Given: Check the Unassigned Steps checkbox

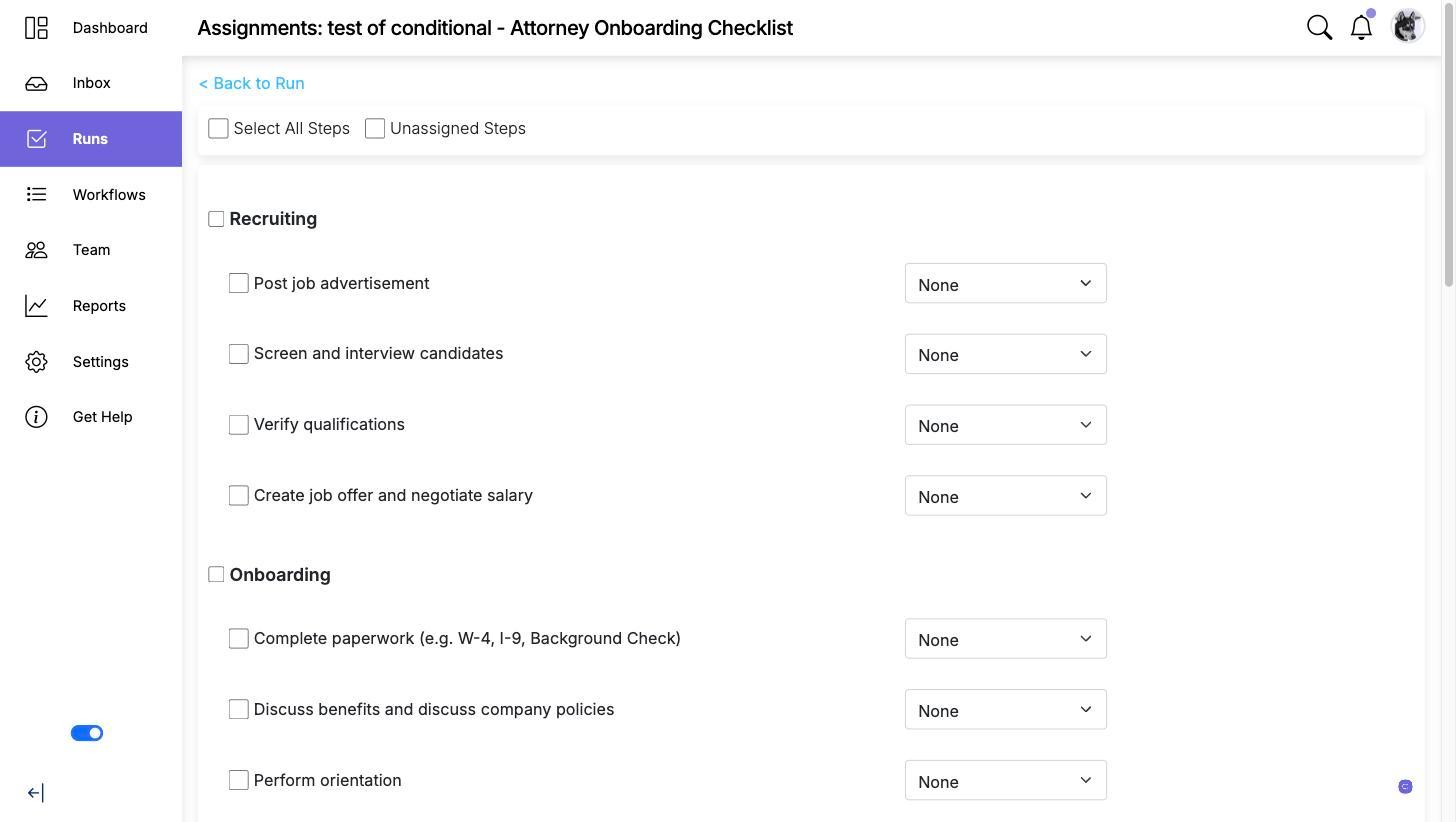Looking at the screenshot, I should point(375,128).
